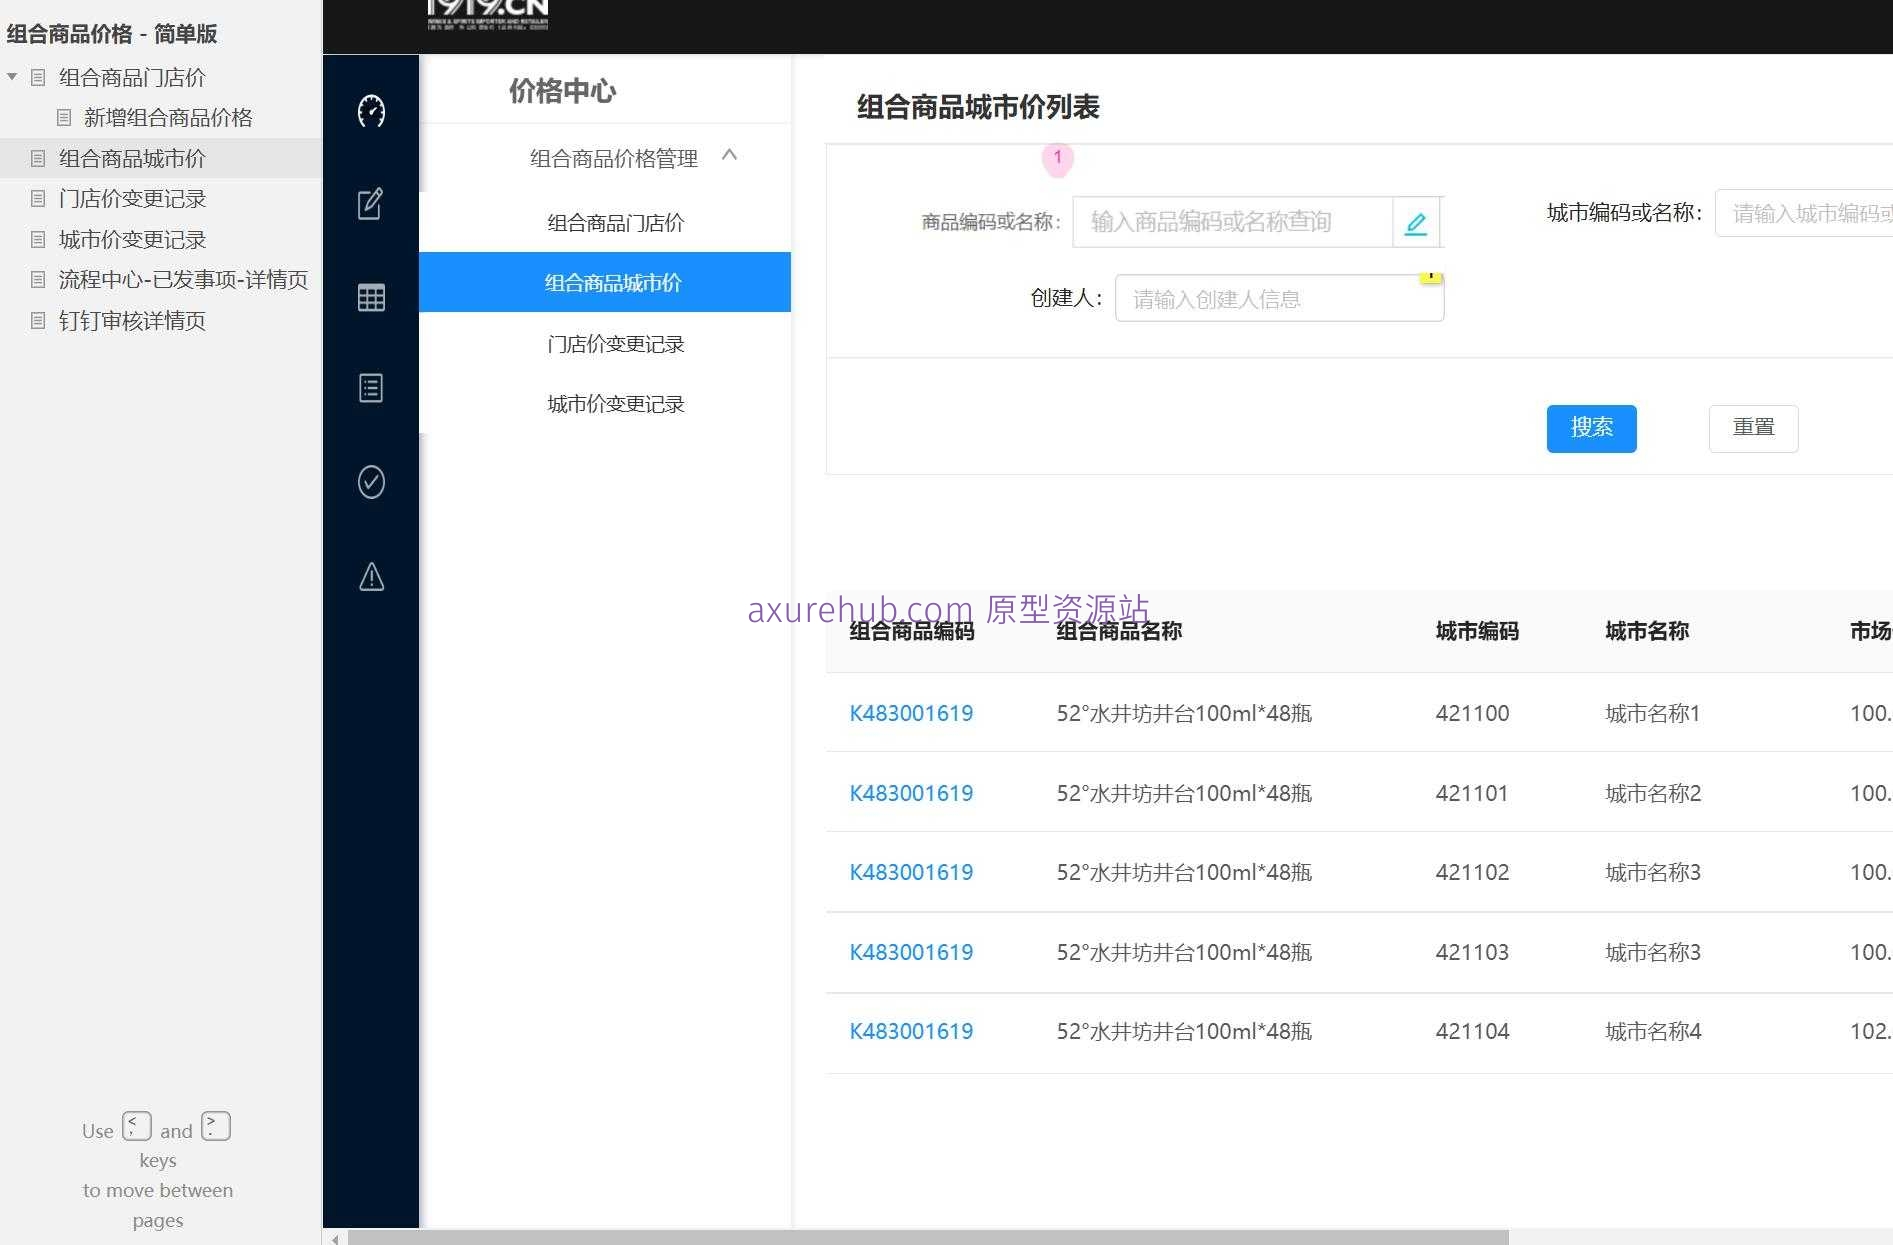Open the checkmark circle icon in sidebar
Viewport: 1893px width, 1245px height.
pos(371,482)
